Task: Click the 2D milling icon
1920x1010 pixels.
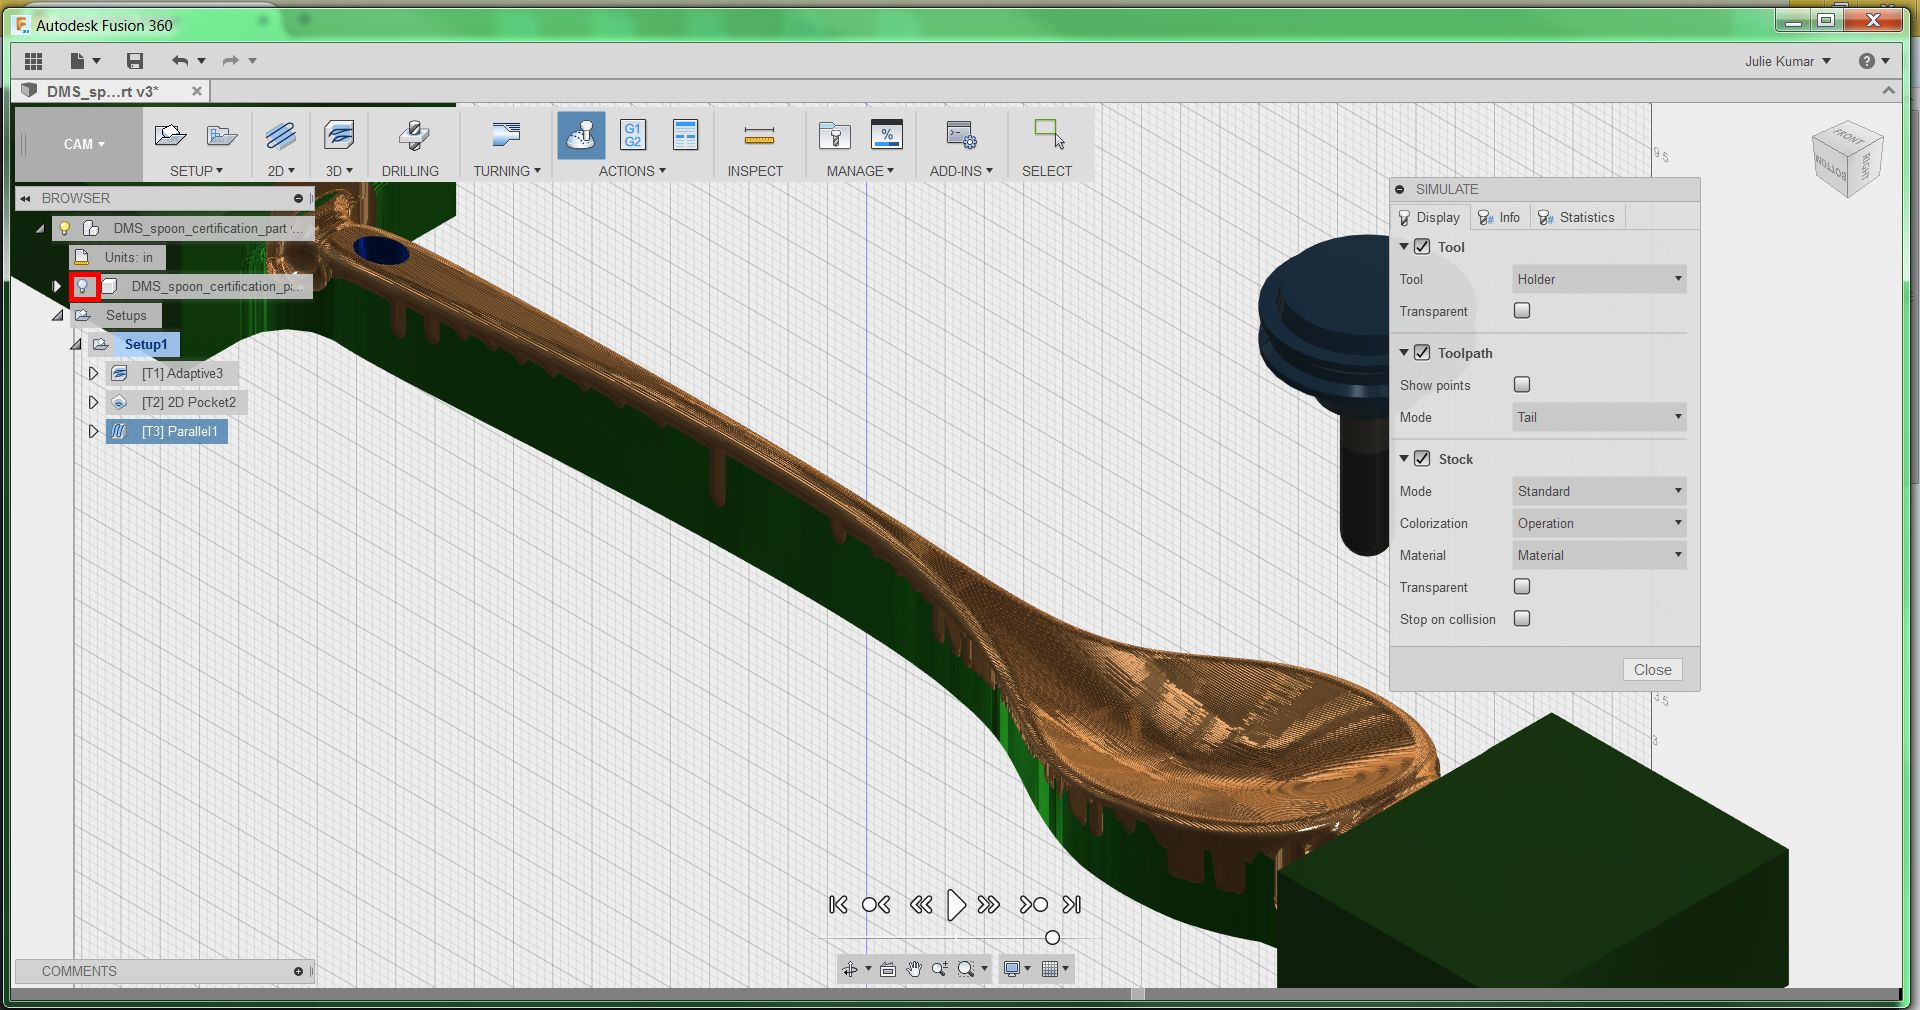Action: pyautogui.click(x=281, y=135)
